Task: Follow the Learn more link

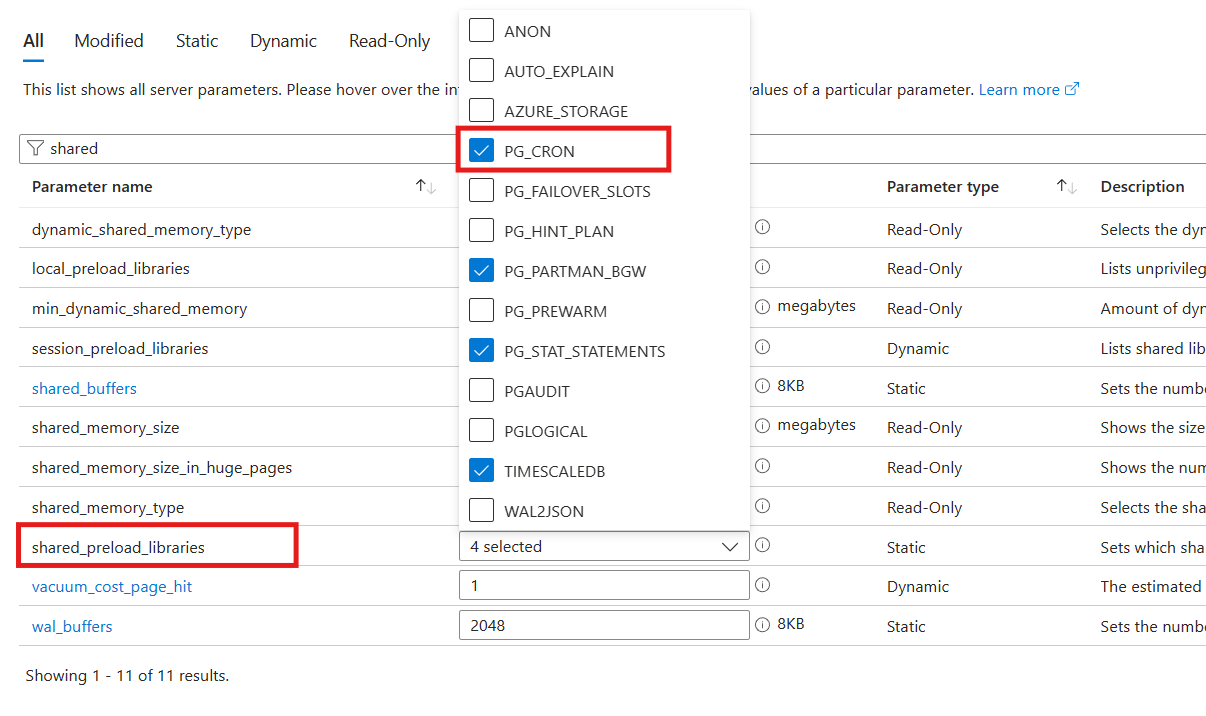Action: point(1021,89)
